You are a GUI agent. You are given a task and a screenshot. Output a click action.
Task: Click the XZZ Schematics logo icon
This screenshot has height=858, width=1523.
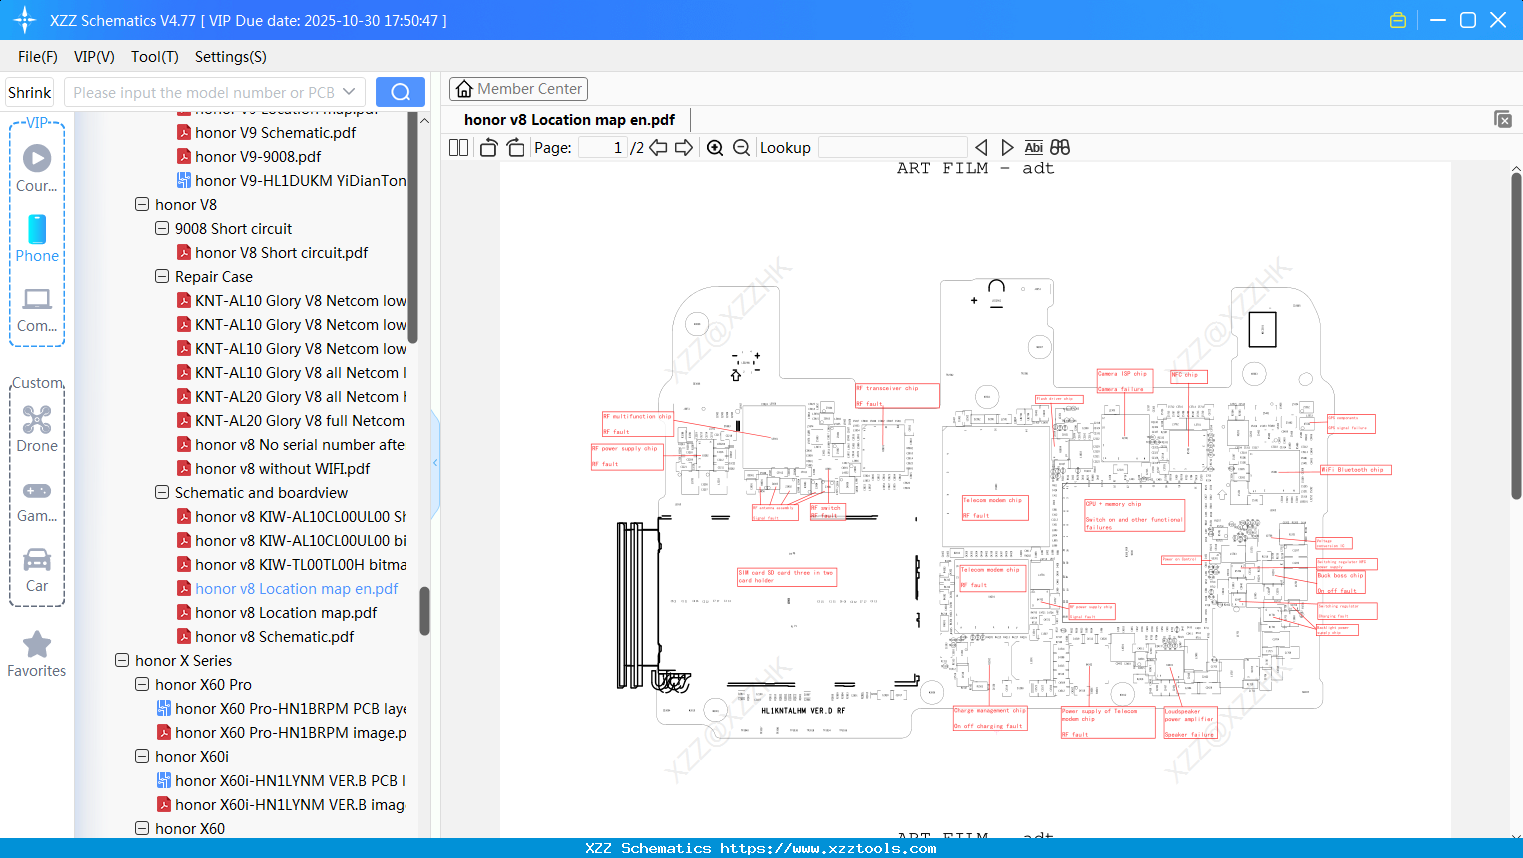[25, 20]
